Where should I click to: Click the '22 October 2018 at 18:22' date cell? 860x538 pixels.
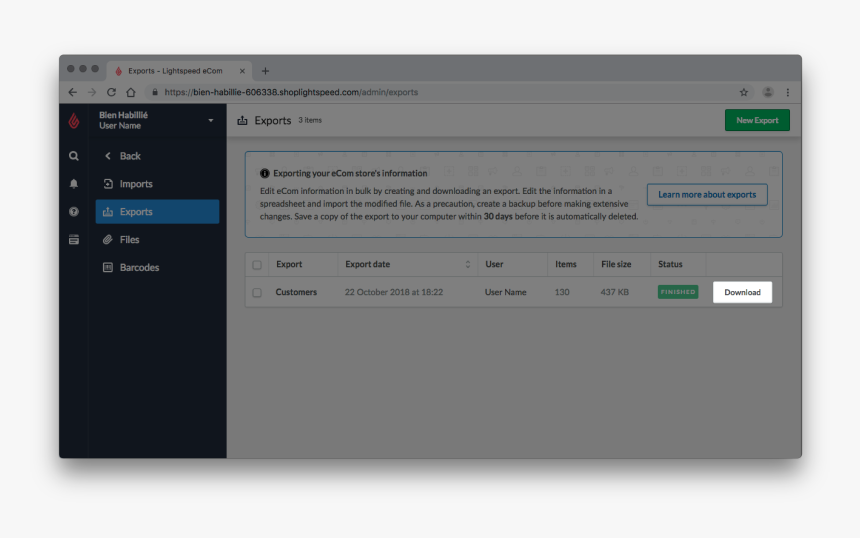pyautogui.click(x=394, y=292)
